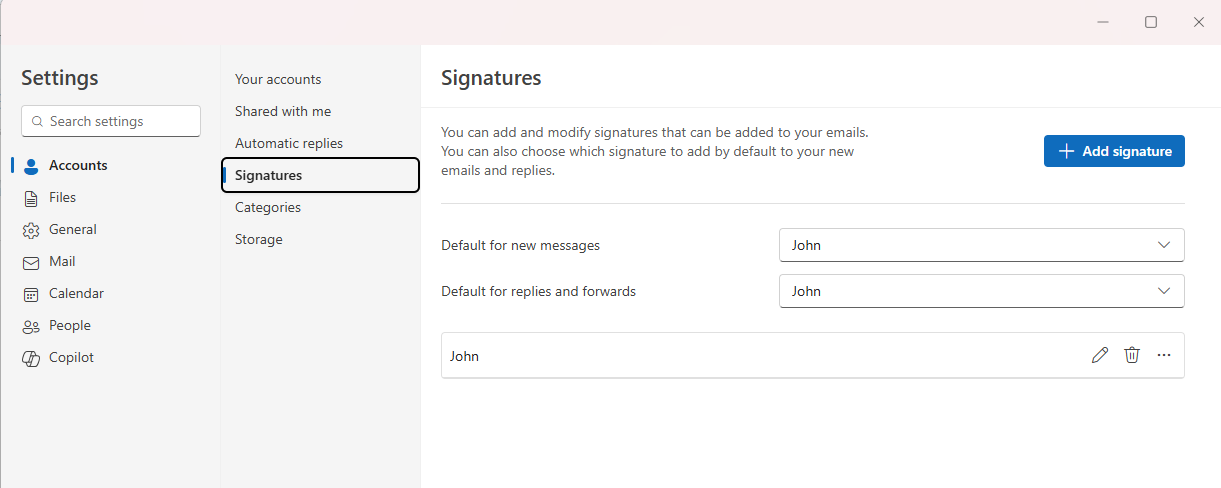Open Your accounts settings page

click(278, 79)
